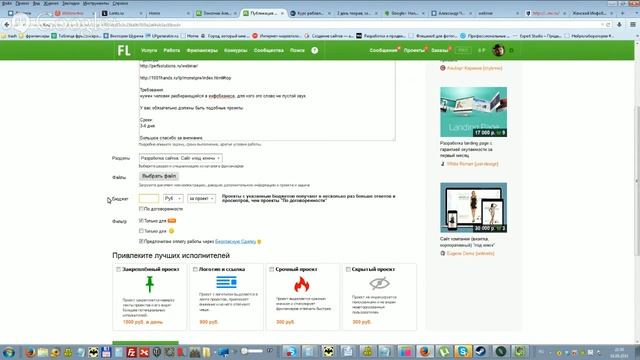Click the browser back arrow button
This screenshot has height=360, width=640.
tap(7, 24)
